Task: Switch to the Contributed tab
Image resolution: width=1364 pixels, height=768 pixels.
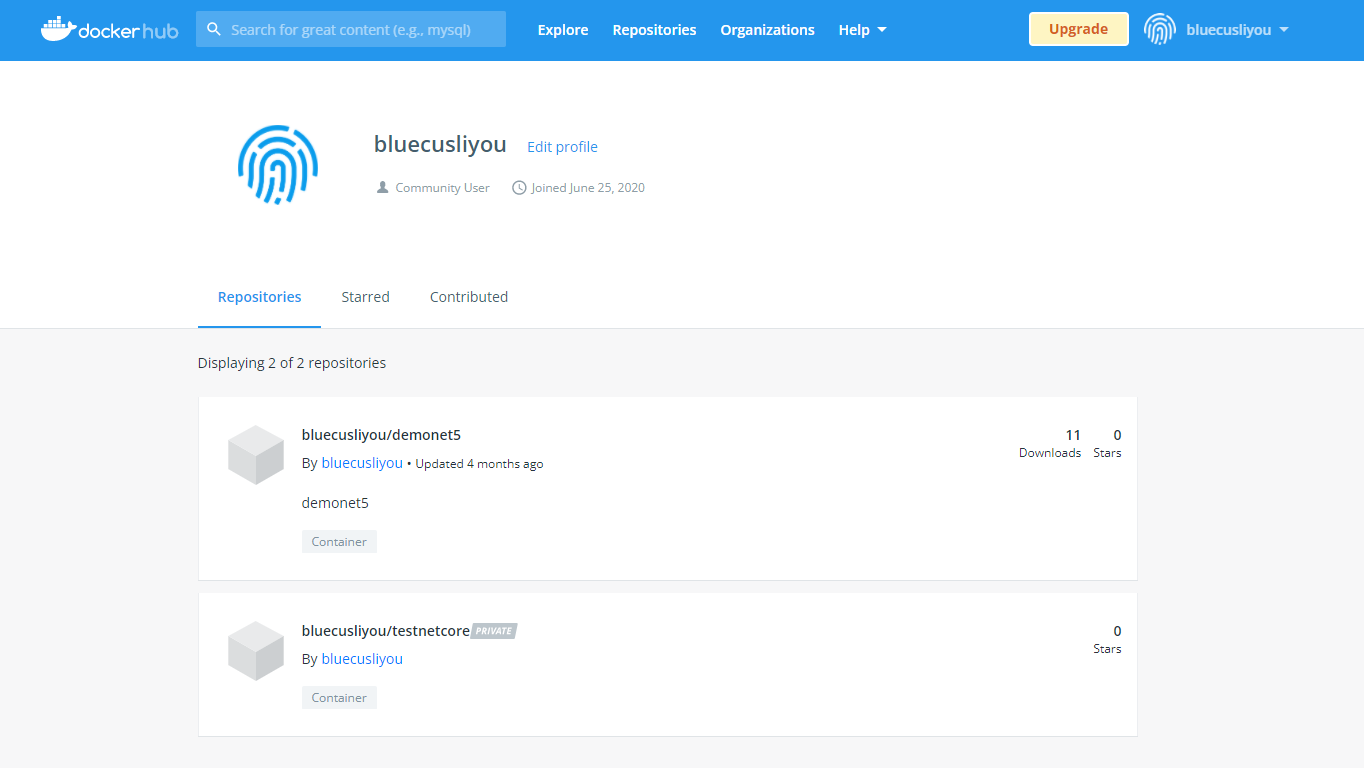Action: pyautogui.click(x=469, y=297)
